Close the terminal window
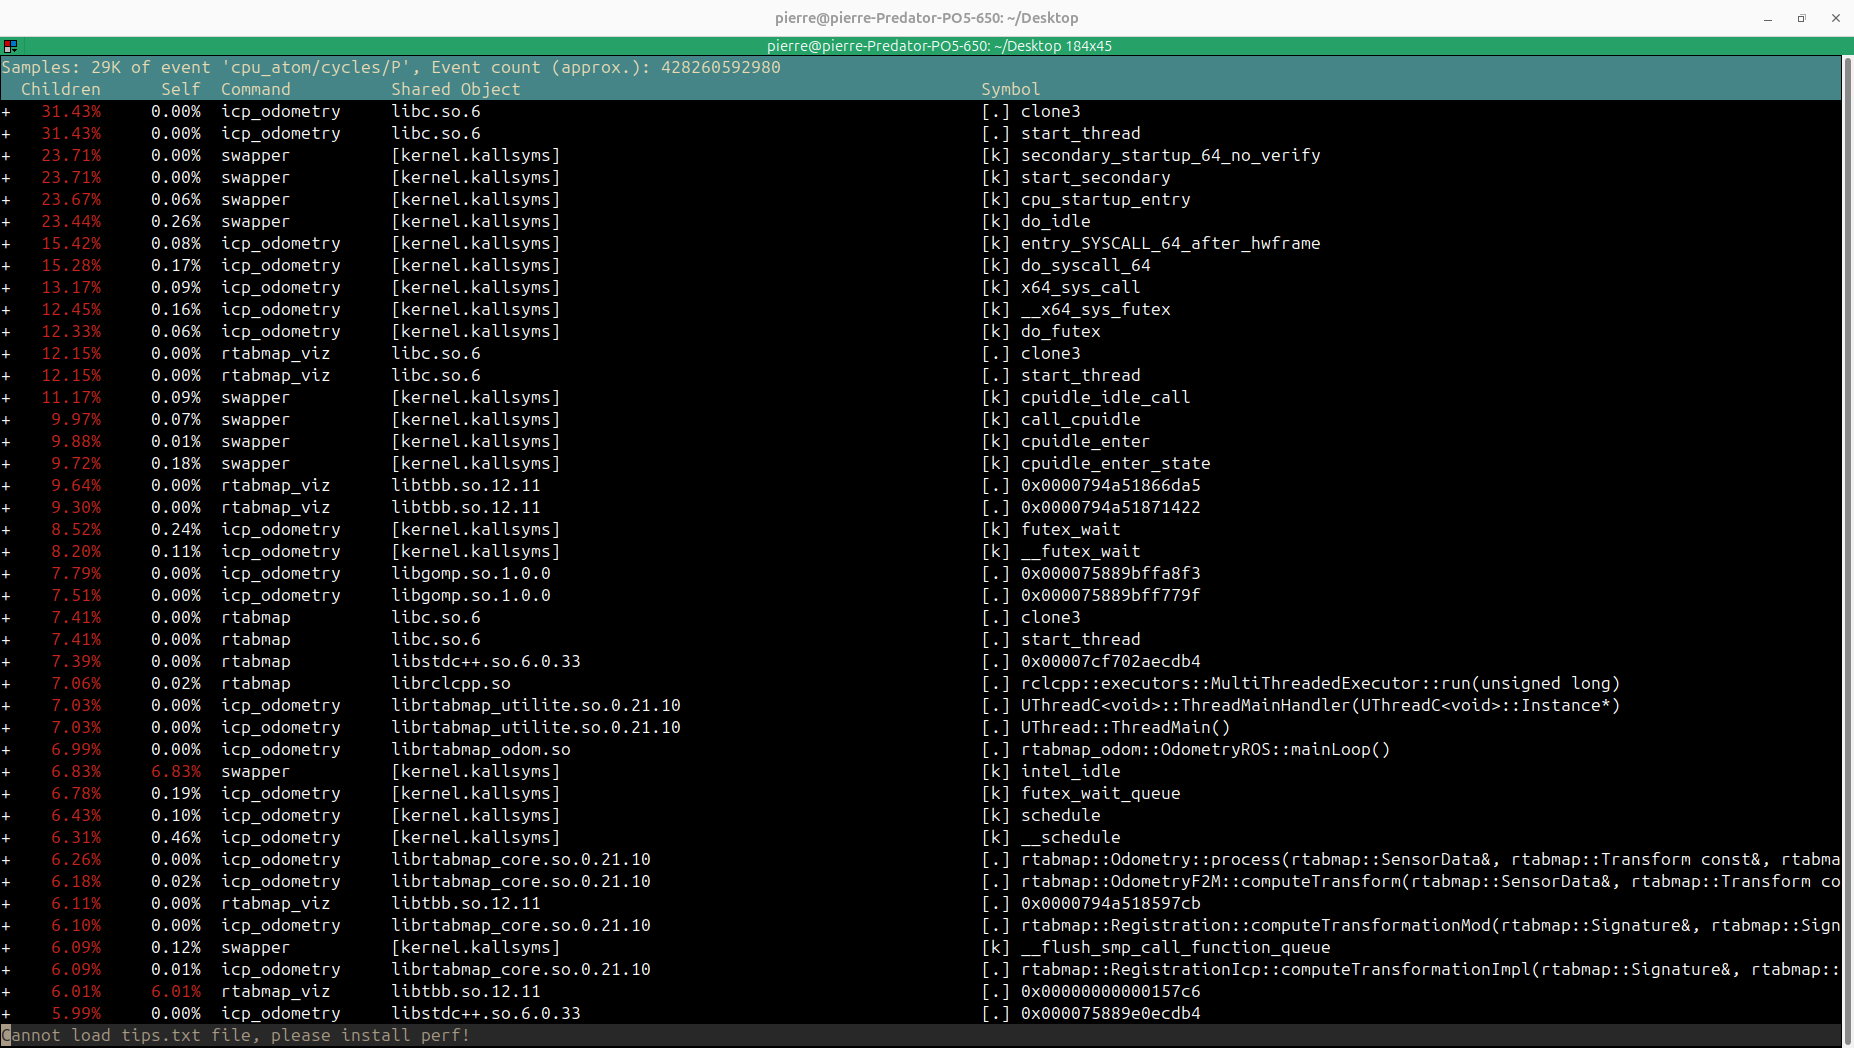This screenshot has width=1854, height=1048. pos(1836,18)
